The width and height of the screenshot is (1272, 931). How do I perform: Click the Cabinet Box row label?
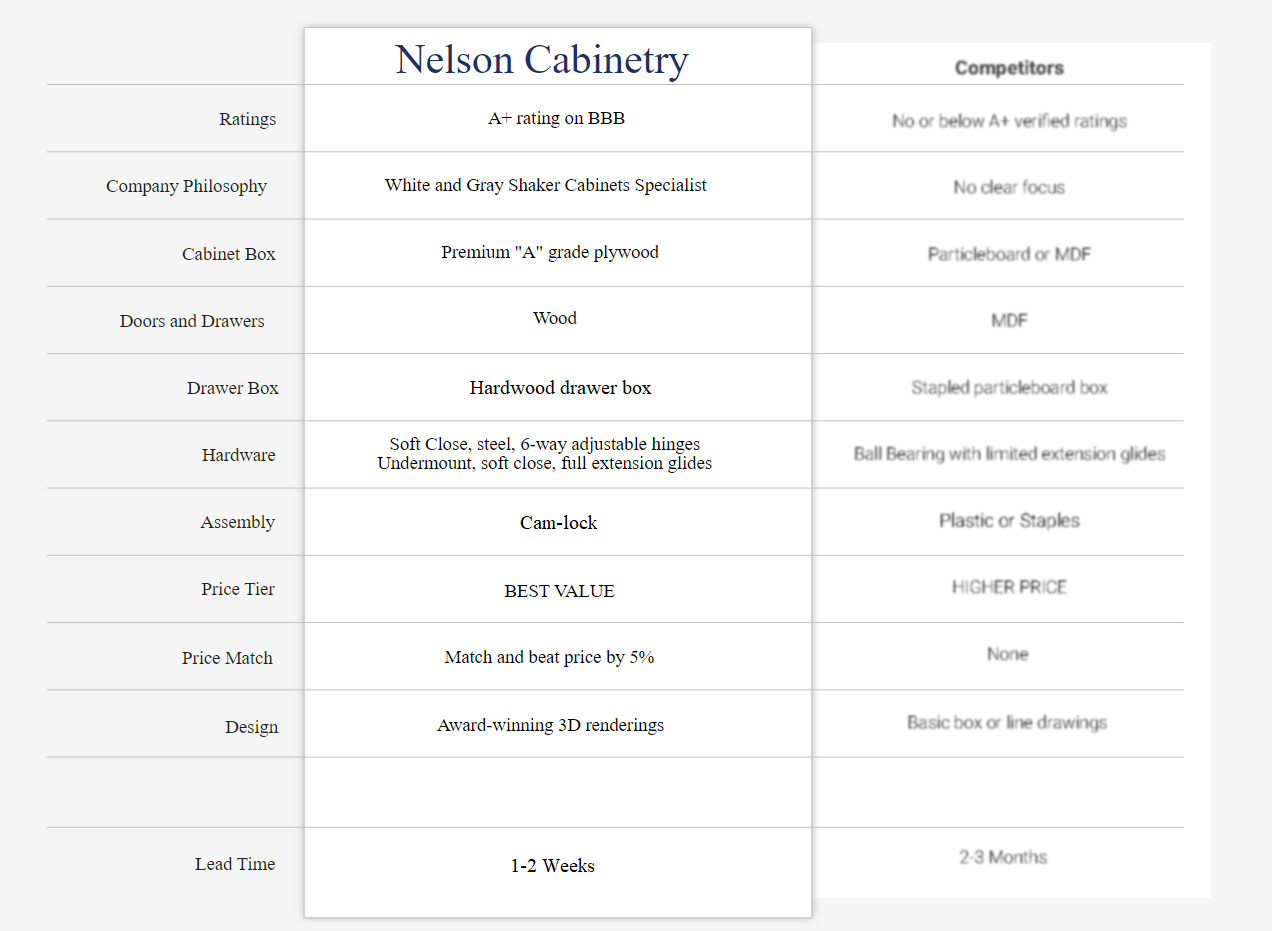(228, 254)
